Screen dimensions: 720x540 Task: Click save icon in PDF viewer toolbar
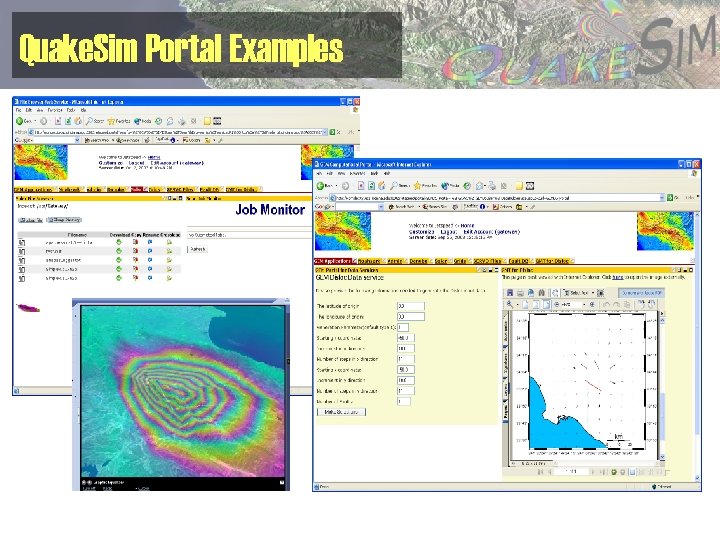pyautogui.click(x=510, y=293)
